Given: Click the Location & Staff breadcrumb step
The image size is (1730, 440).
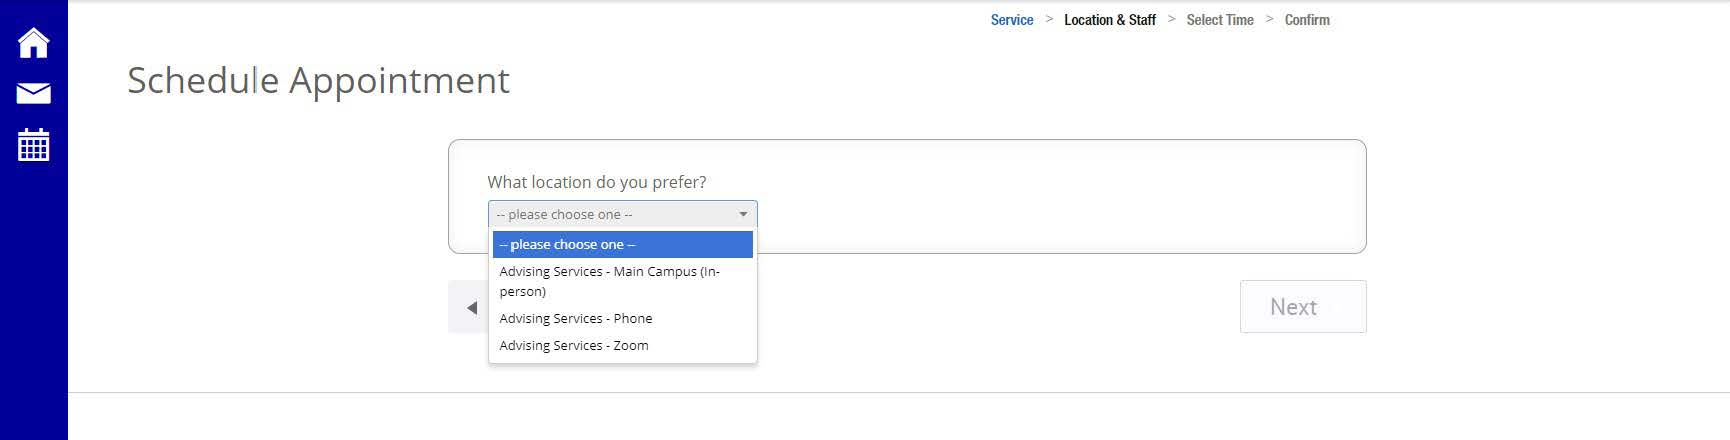Looking at the screenshot, I should (1109, 20).
